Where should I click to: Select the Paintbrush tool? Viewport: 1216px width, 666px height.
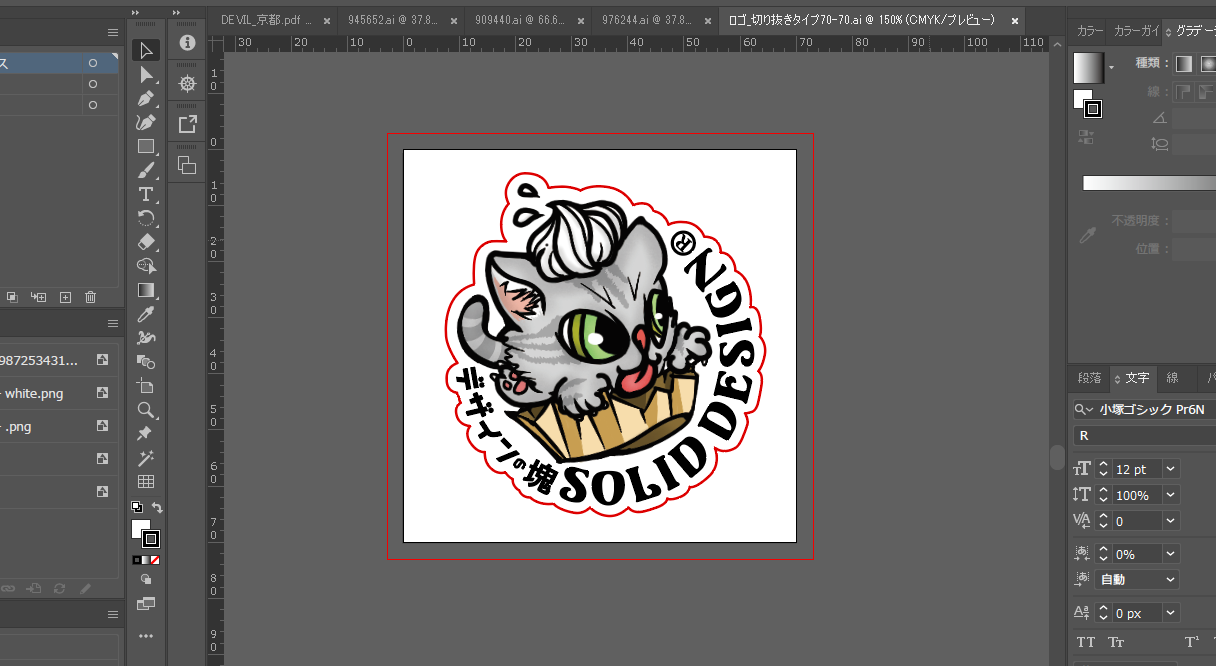pos(146,170)
